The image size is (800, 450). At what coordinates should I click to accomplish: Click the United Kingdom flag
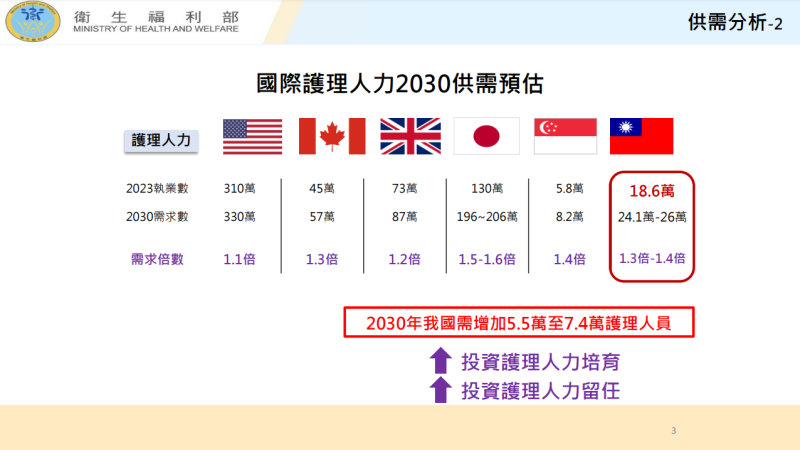point(411,136)
